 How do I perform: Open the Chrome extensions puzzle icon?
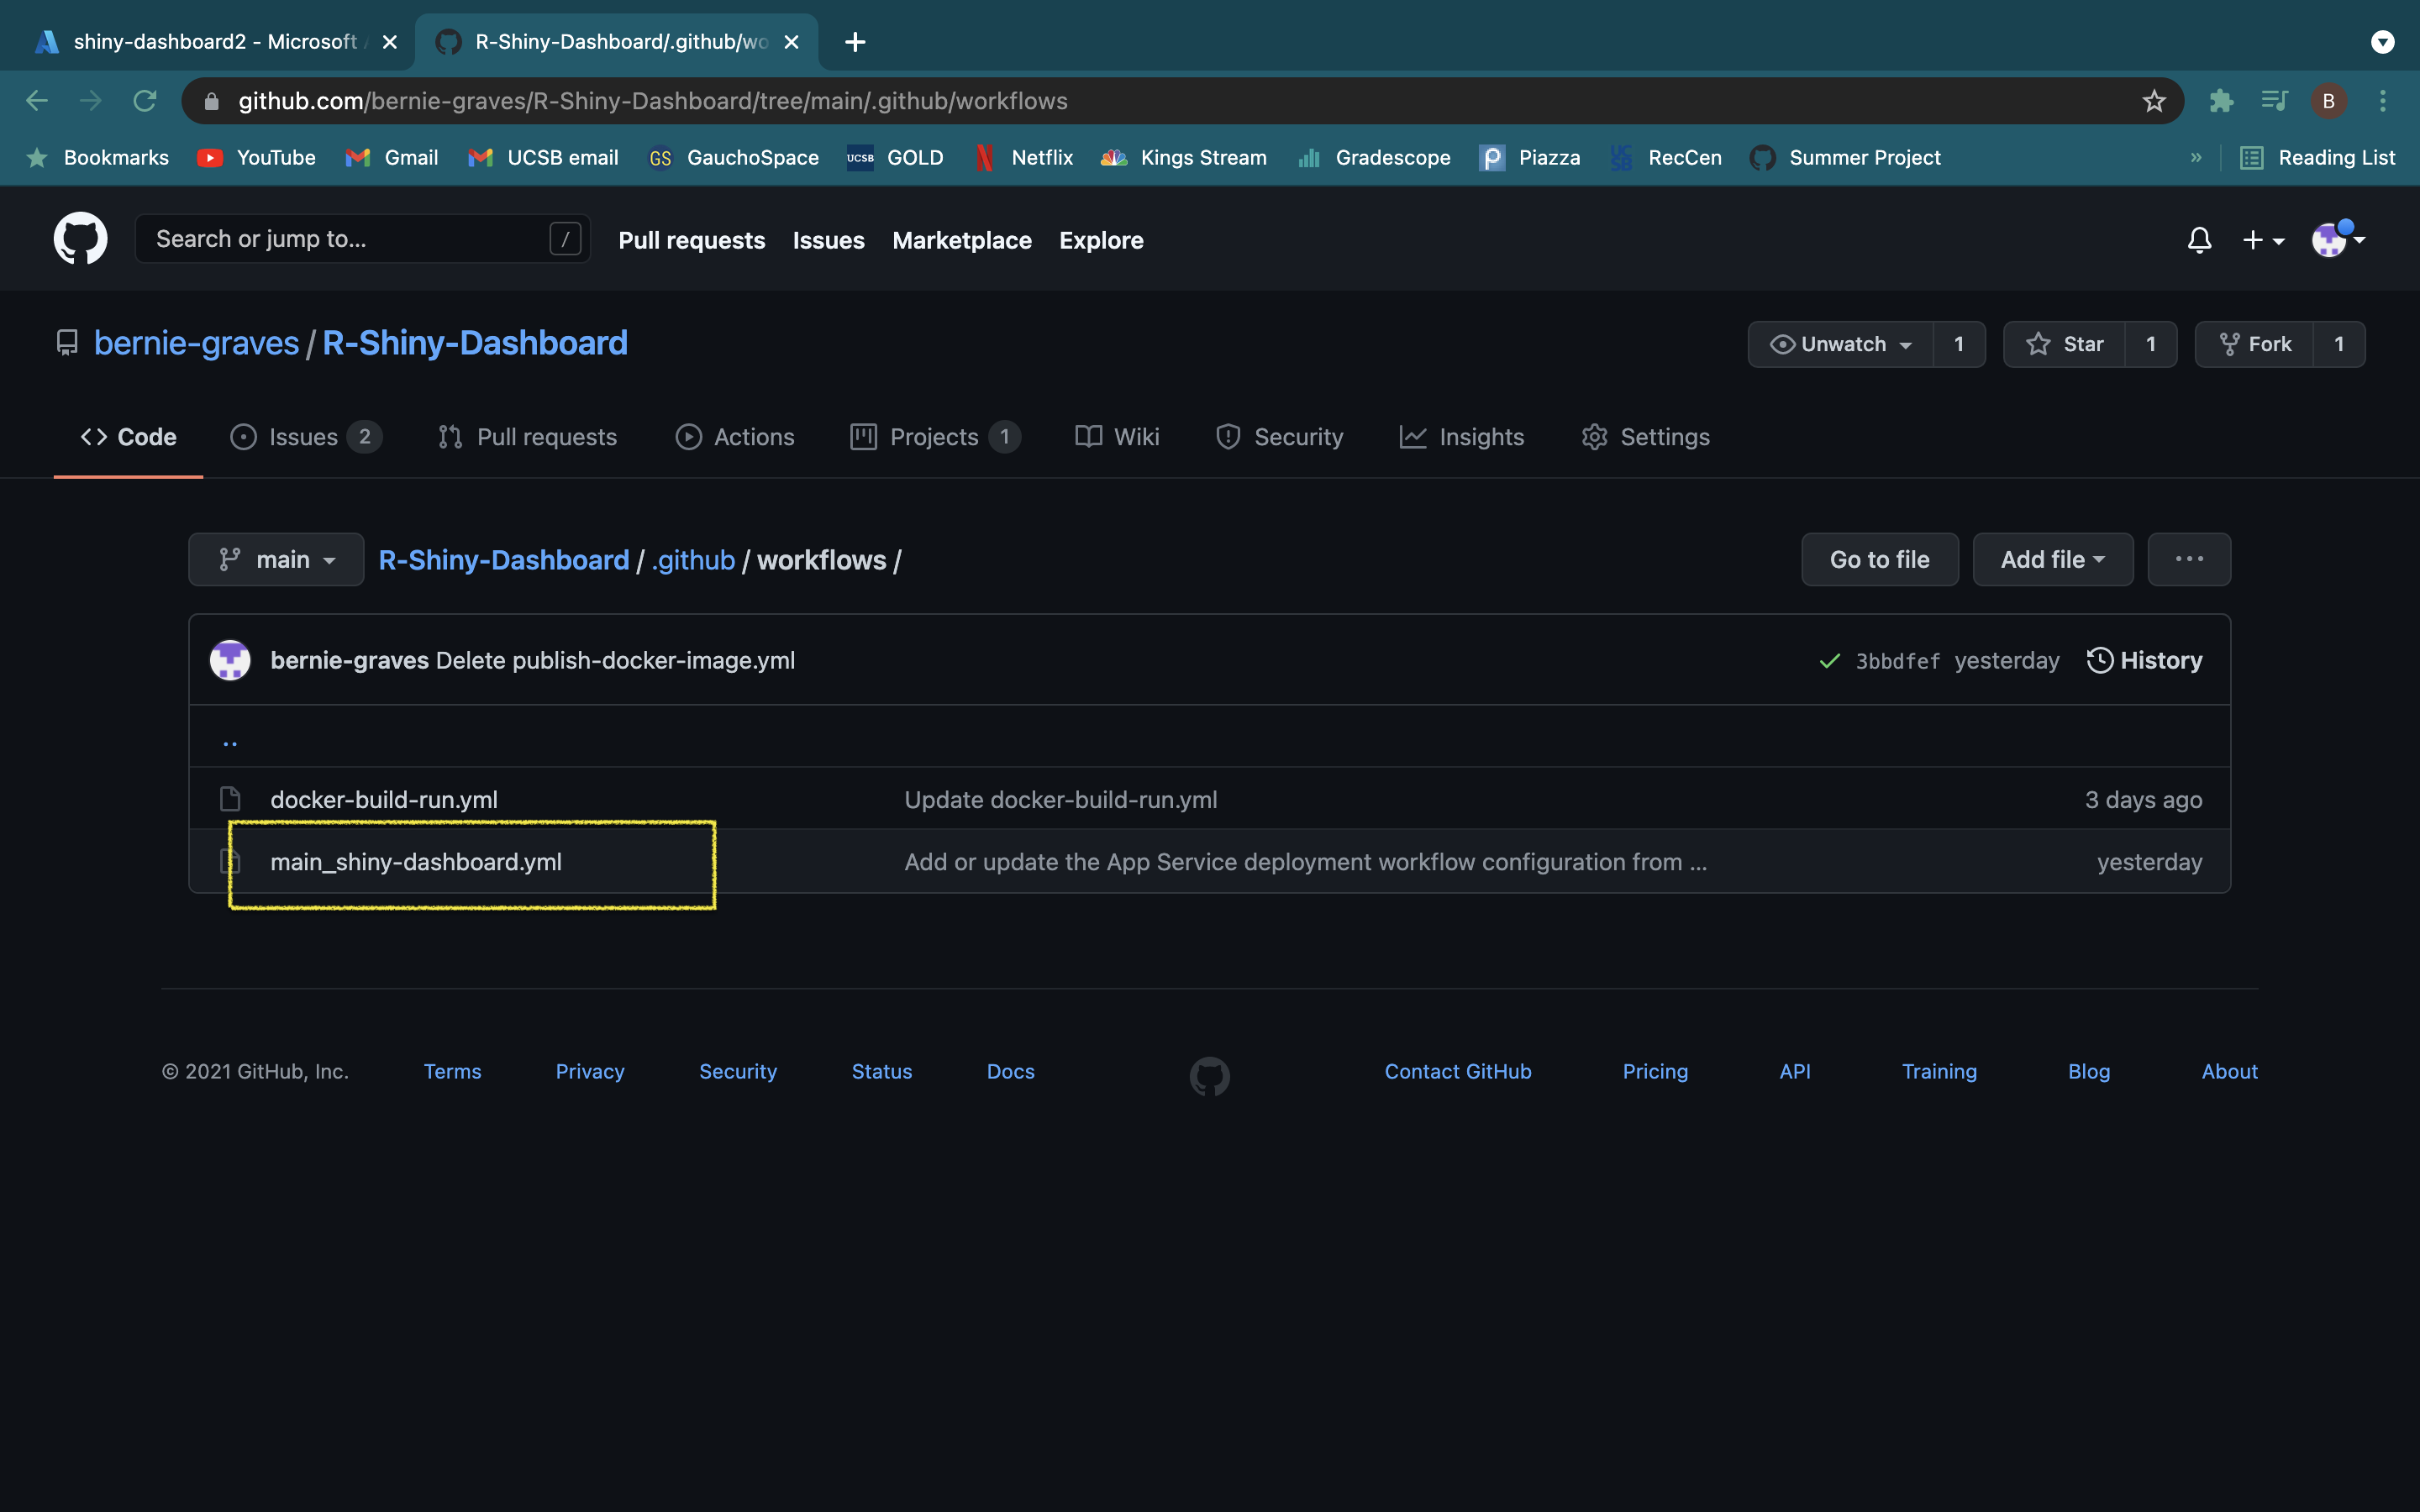2221,101
